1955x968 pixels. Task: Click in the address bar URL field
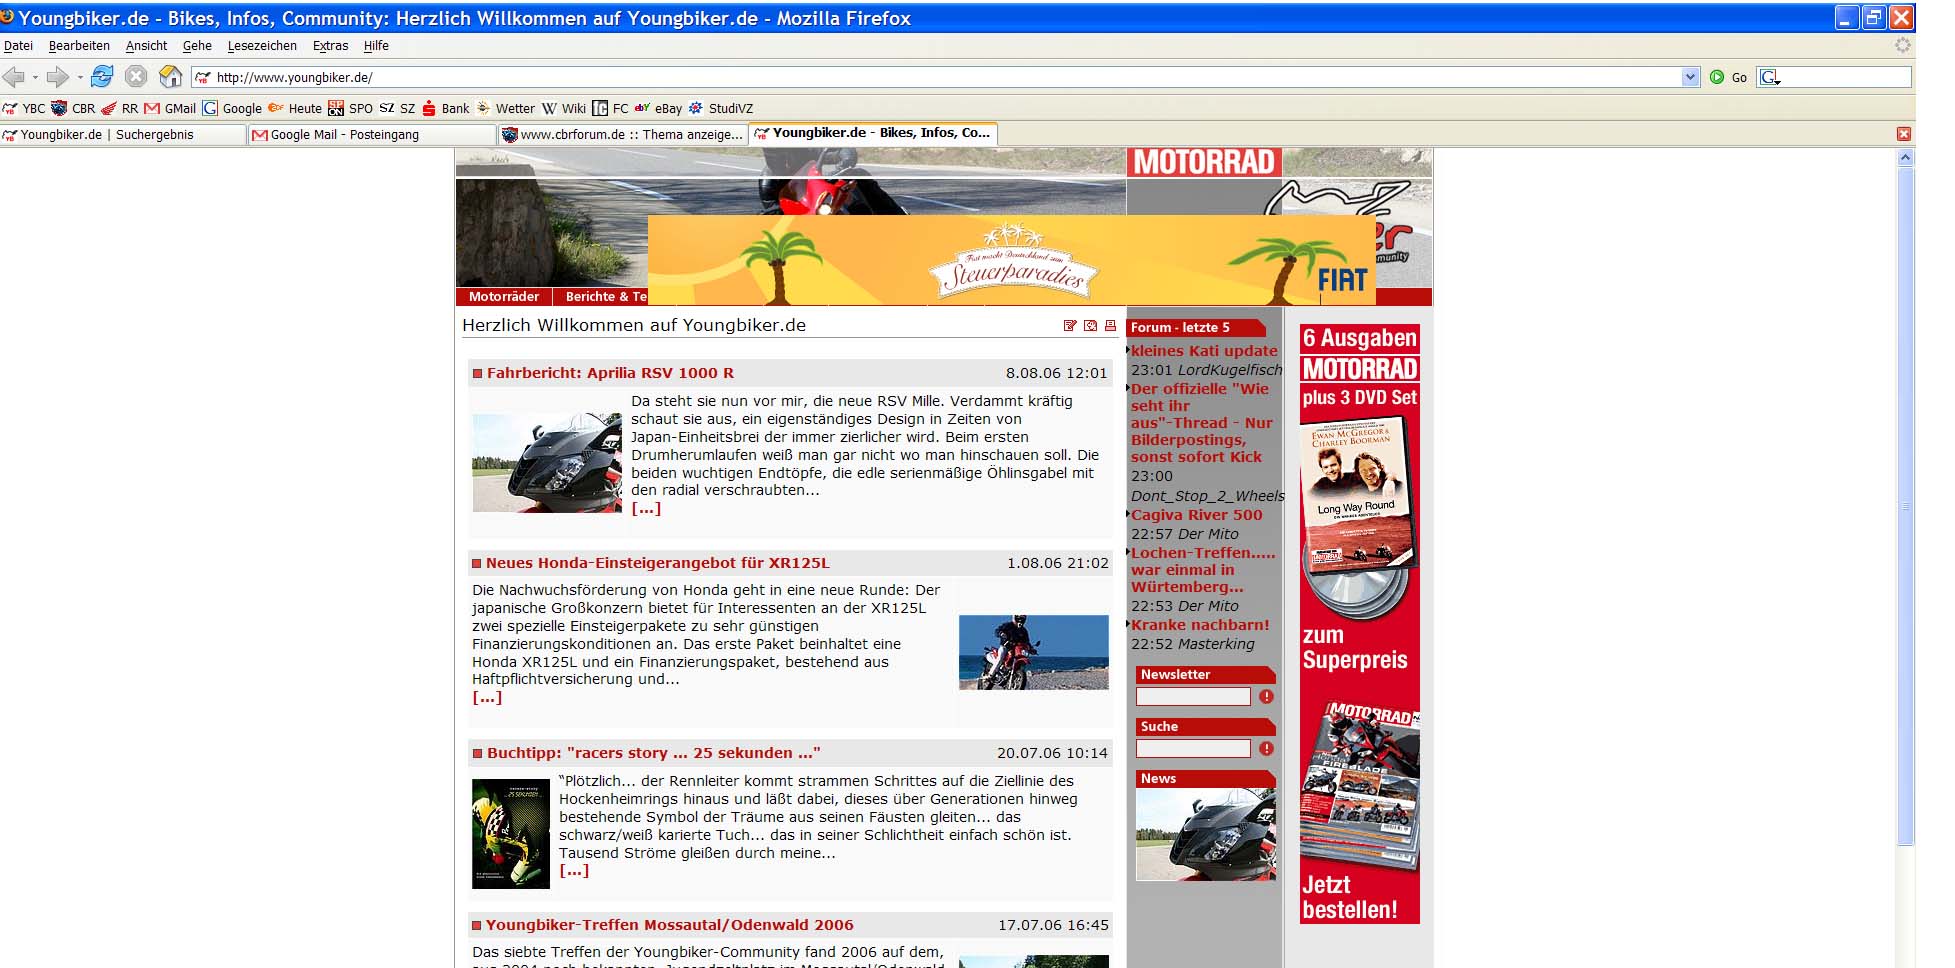(945, 77)
